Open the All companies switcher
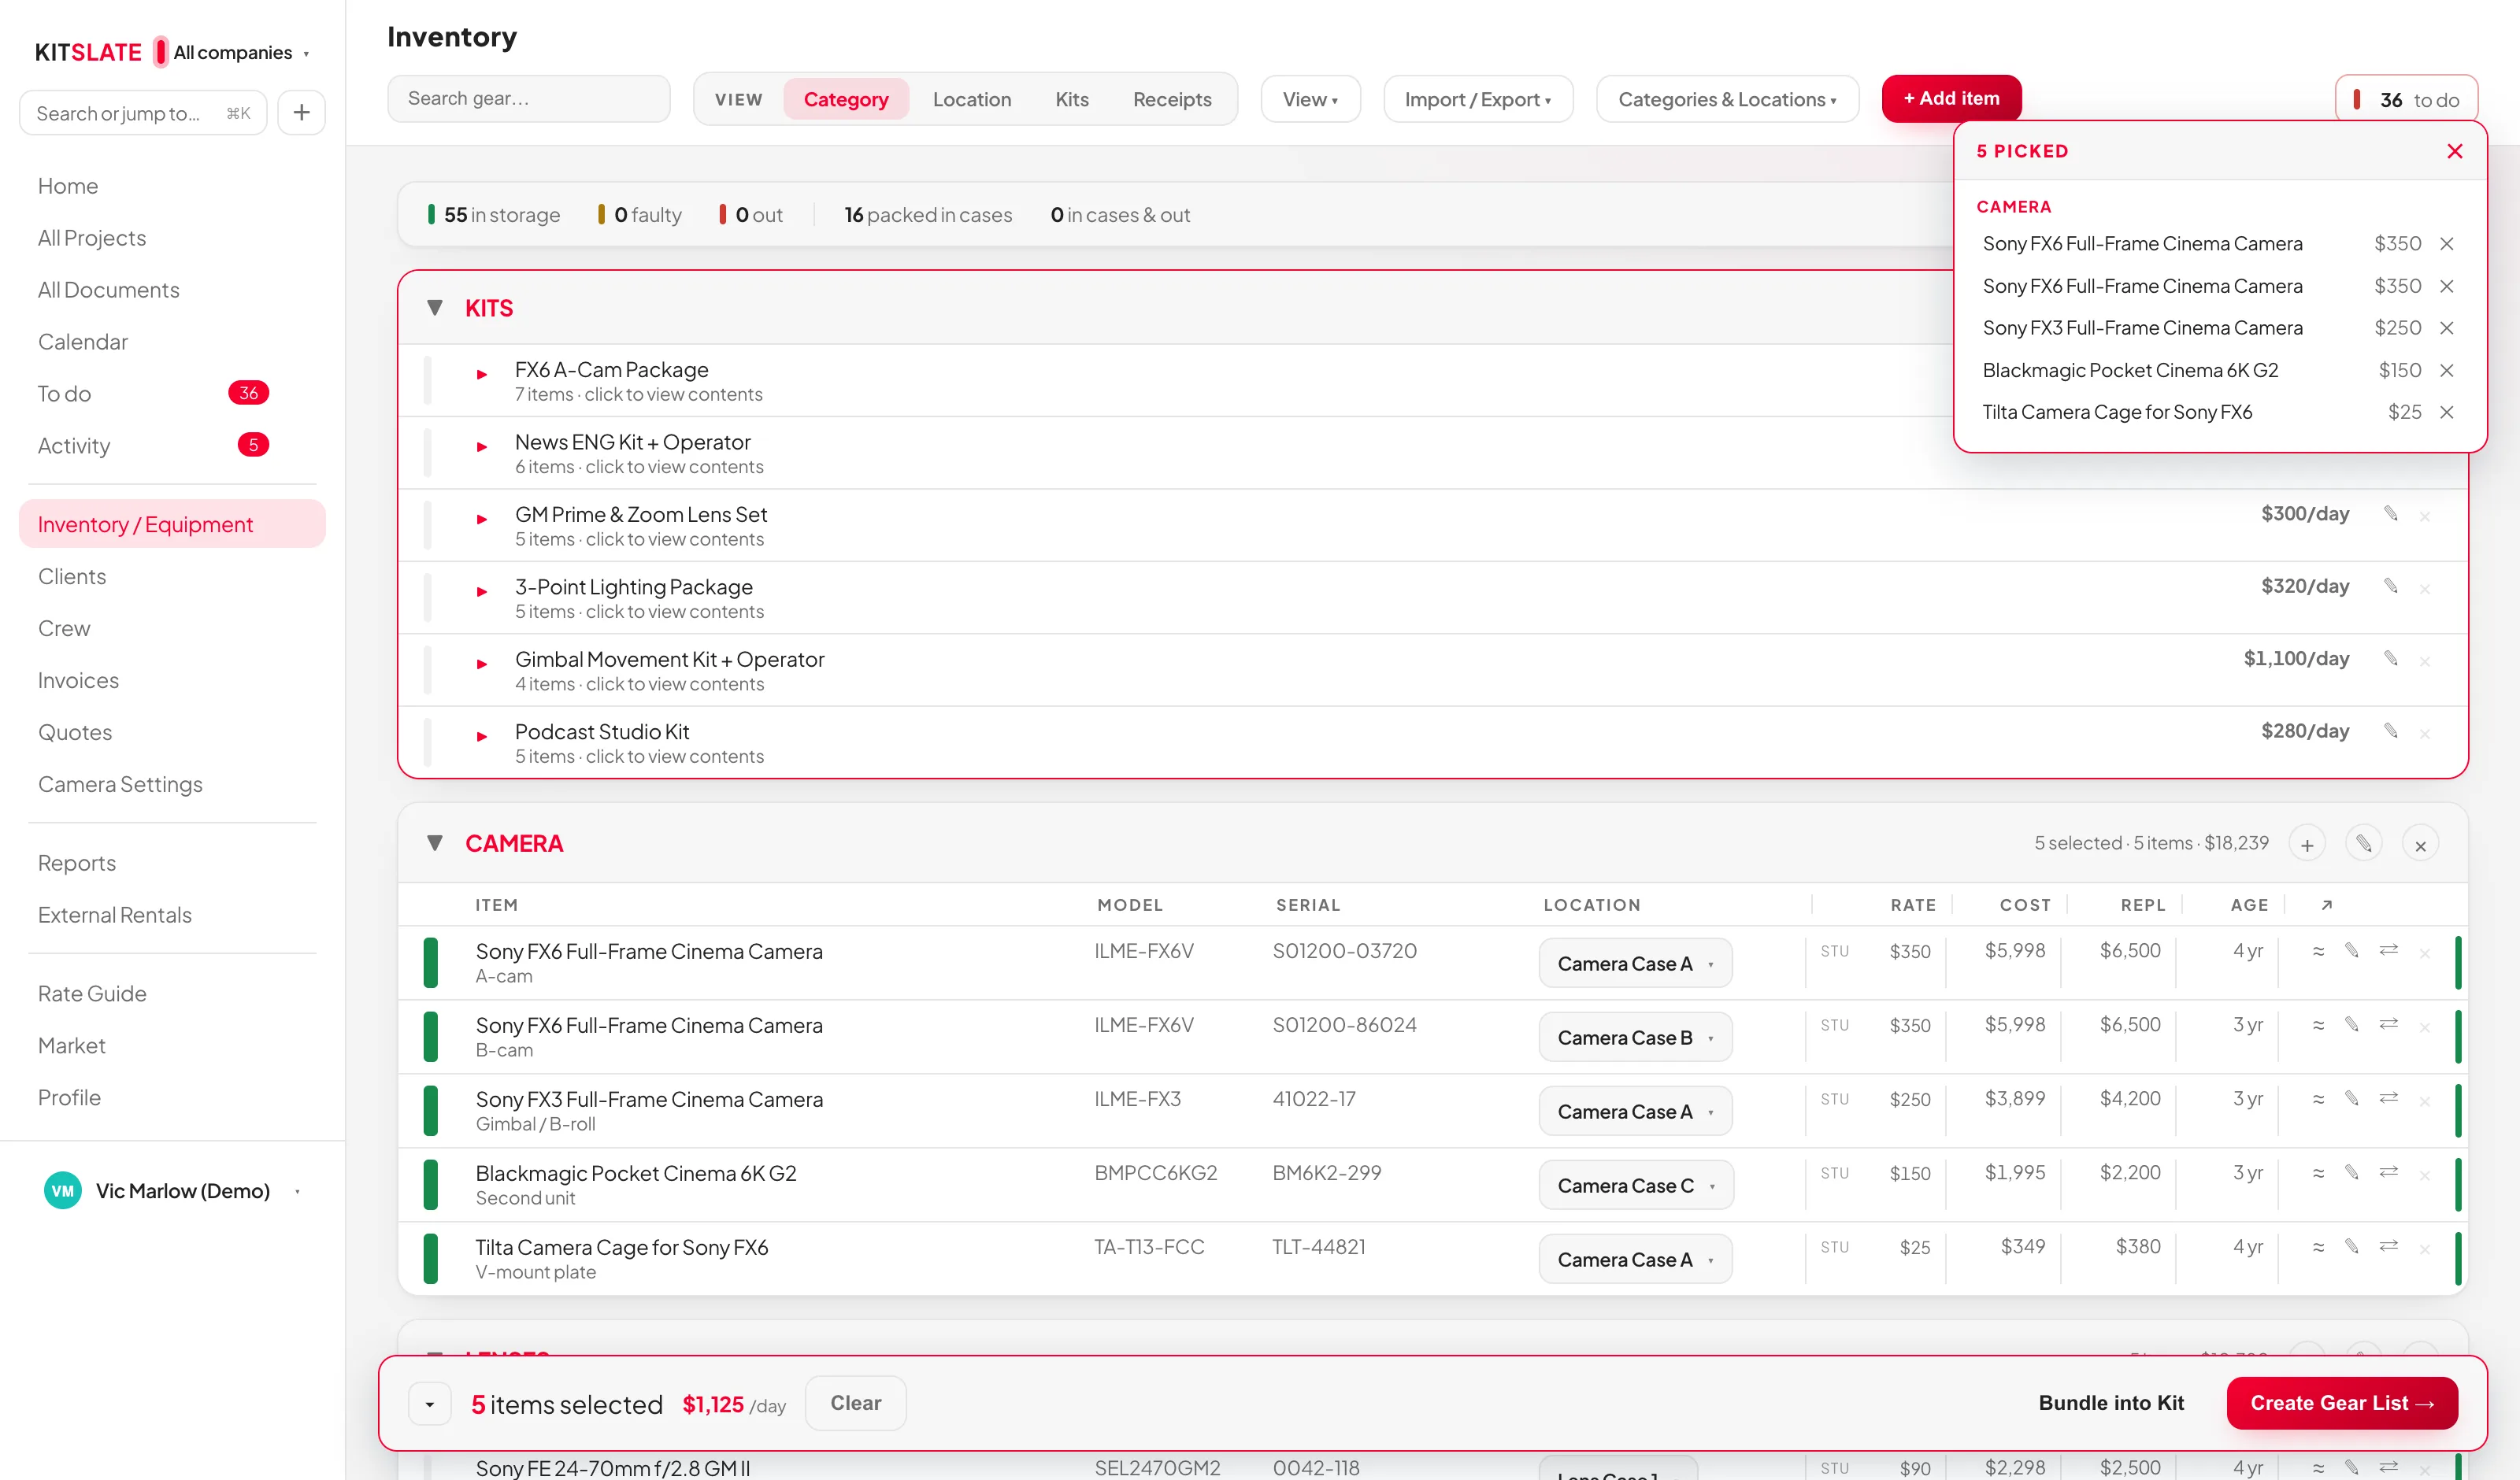The height and width of the screenshot is (1480, 2520). click(242, 53)
